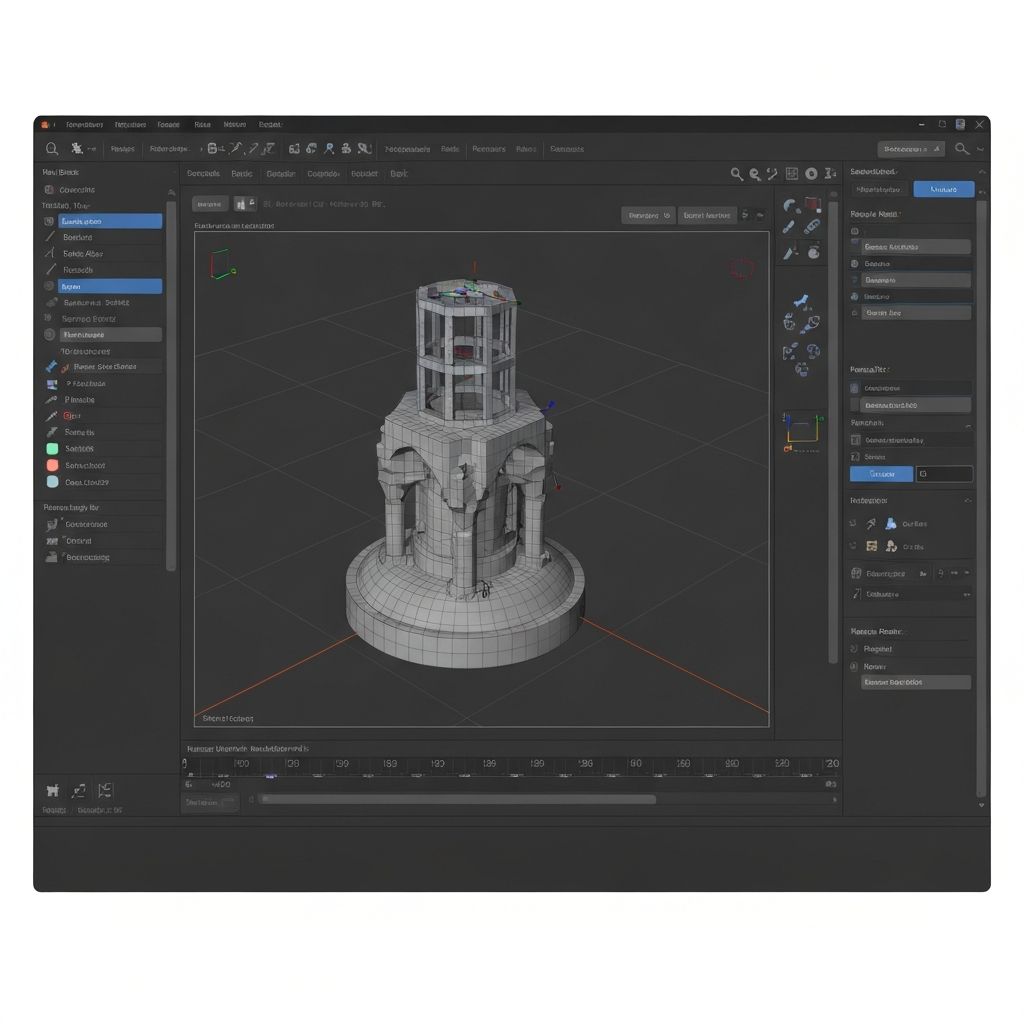Select the Magnify search icon in the toolbar

tap(50, 148)
